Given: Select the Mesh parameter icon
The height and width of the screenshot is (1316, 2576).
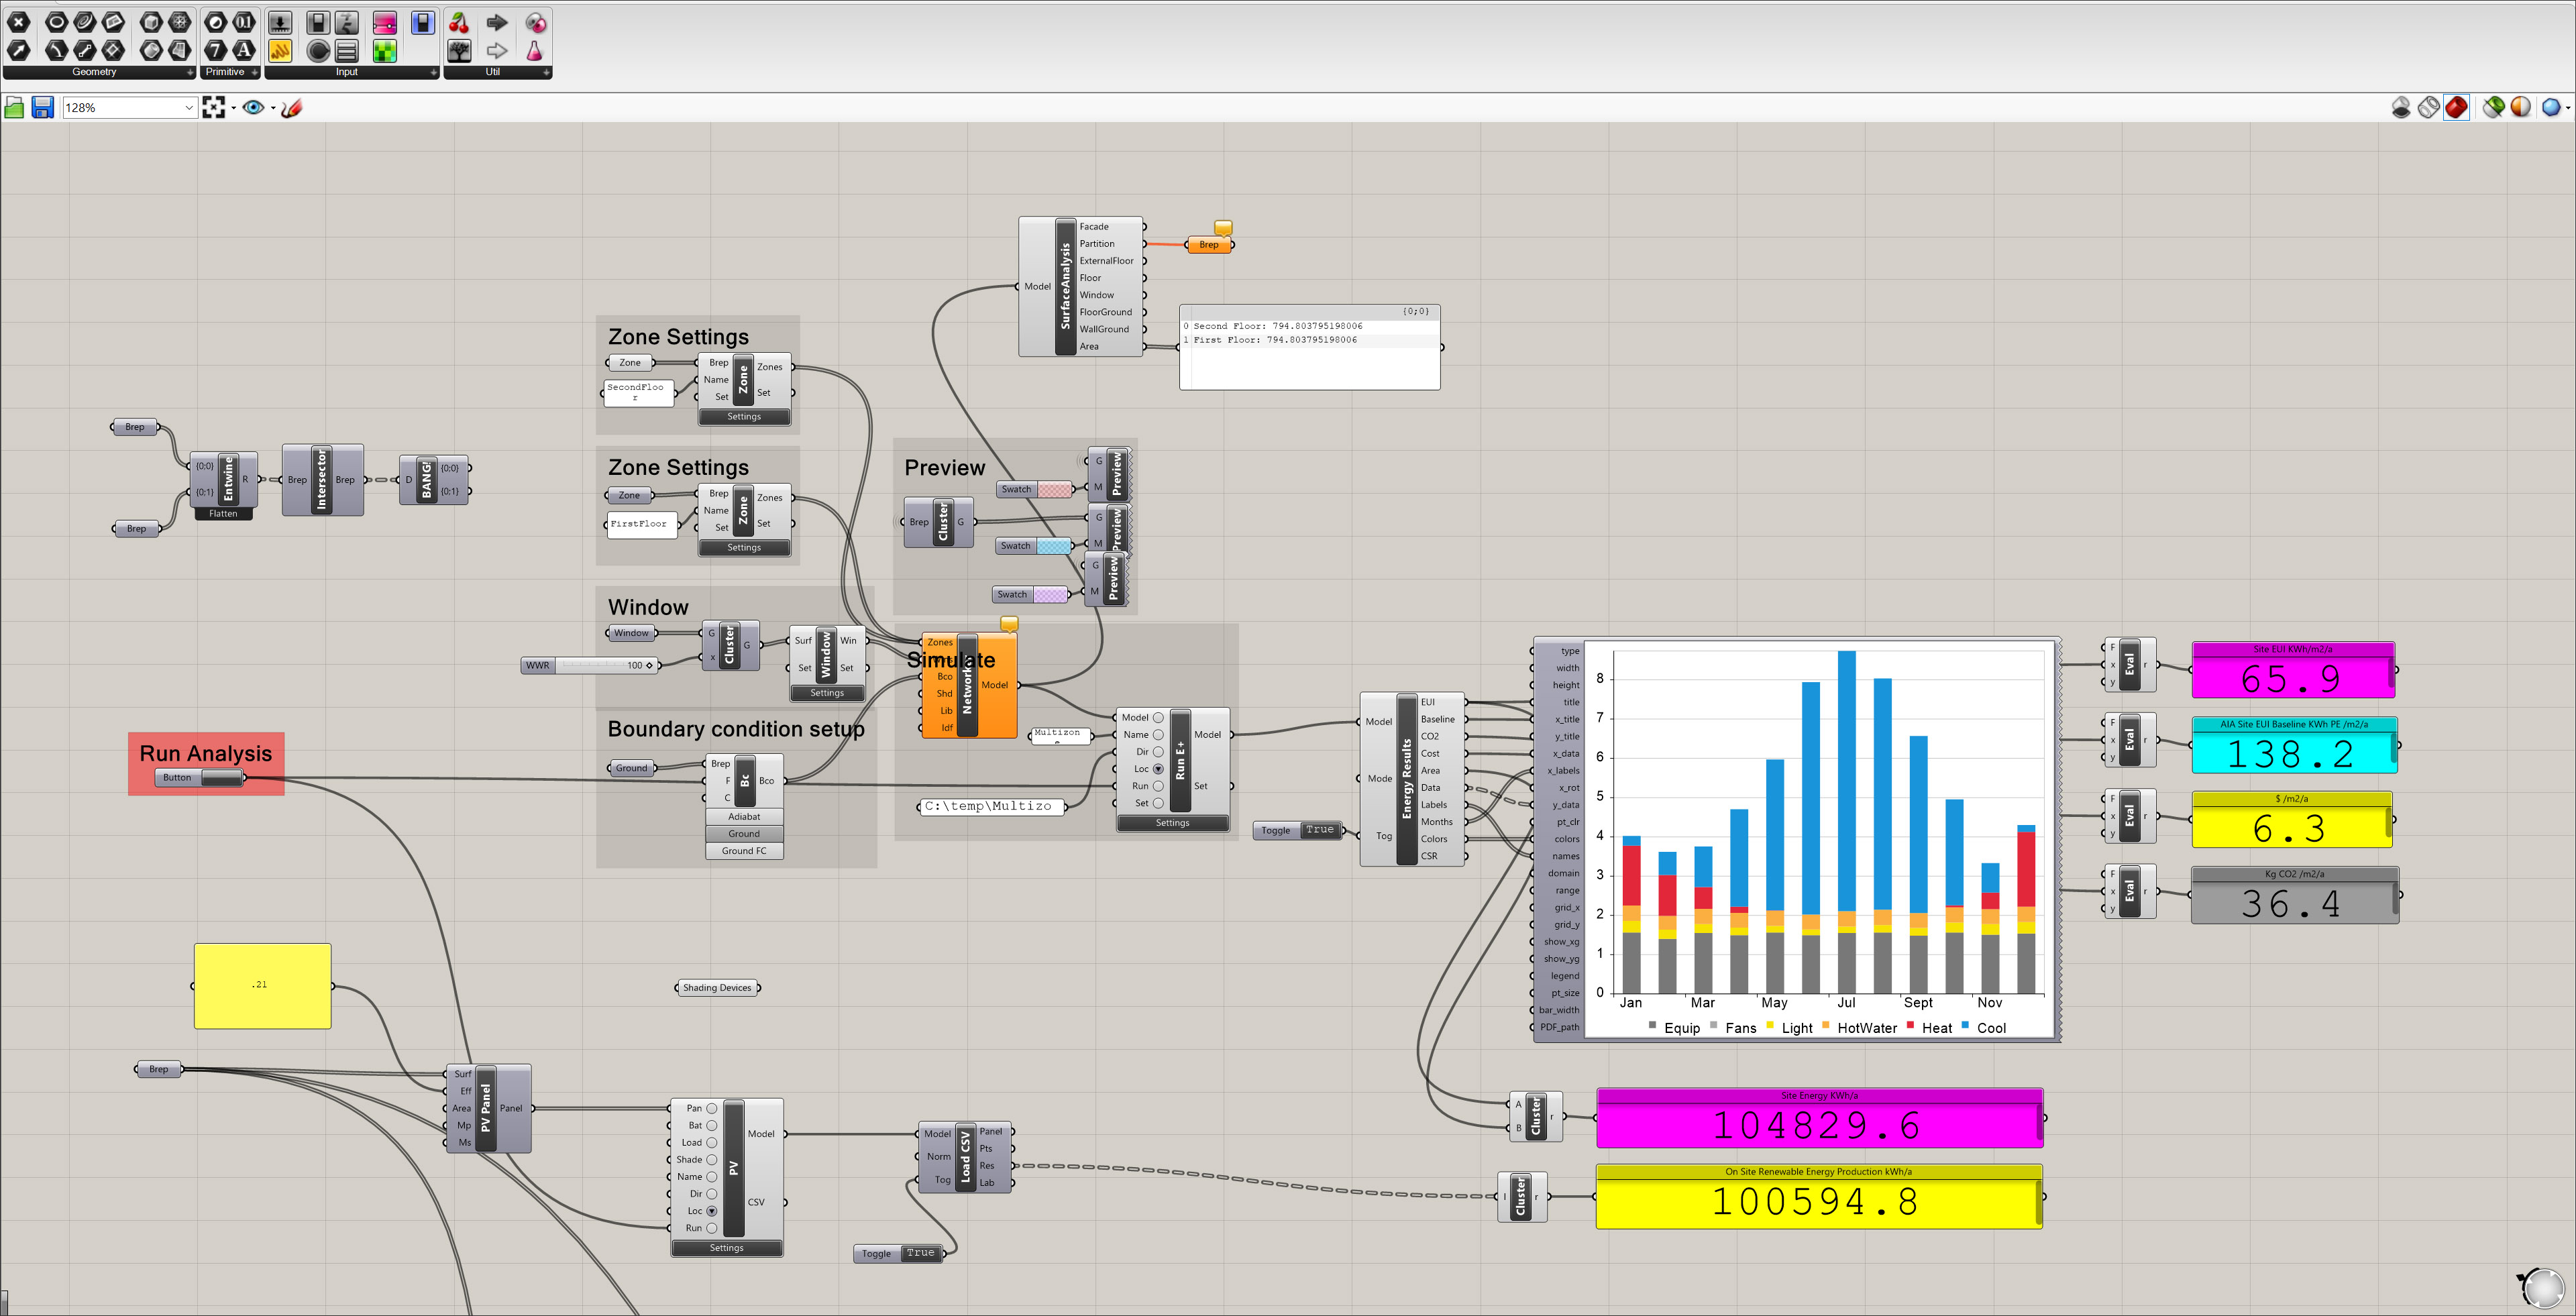Looking at the screenshot, I should (180, 22).
